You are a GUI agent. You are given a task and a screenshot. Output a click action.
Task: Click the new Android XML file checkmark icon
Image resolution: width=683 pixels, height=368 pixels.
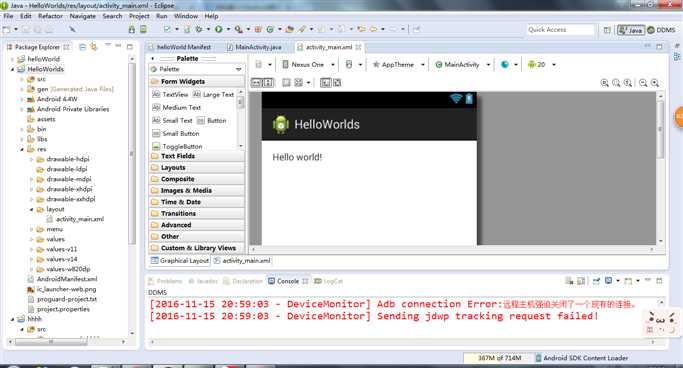tap(167, 29)
